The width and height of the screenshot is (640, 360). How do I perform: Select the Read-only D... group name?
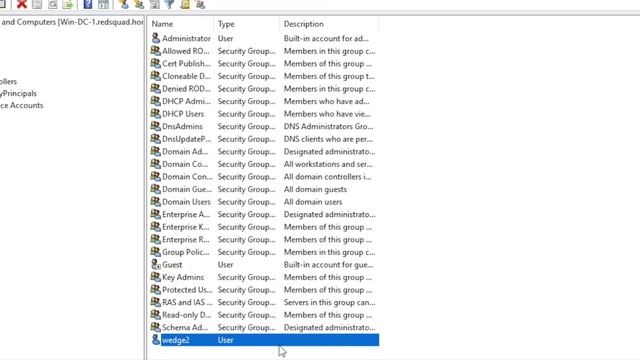(187, 315)
